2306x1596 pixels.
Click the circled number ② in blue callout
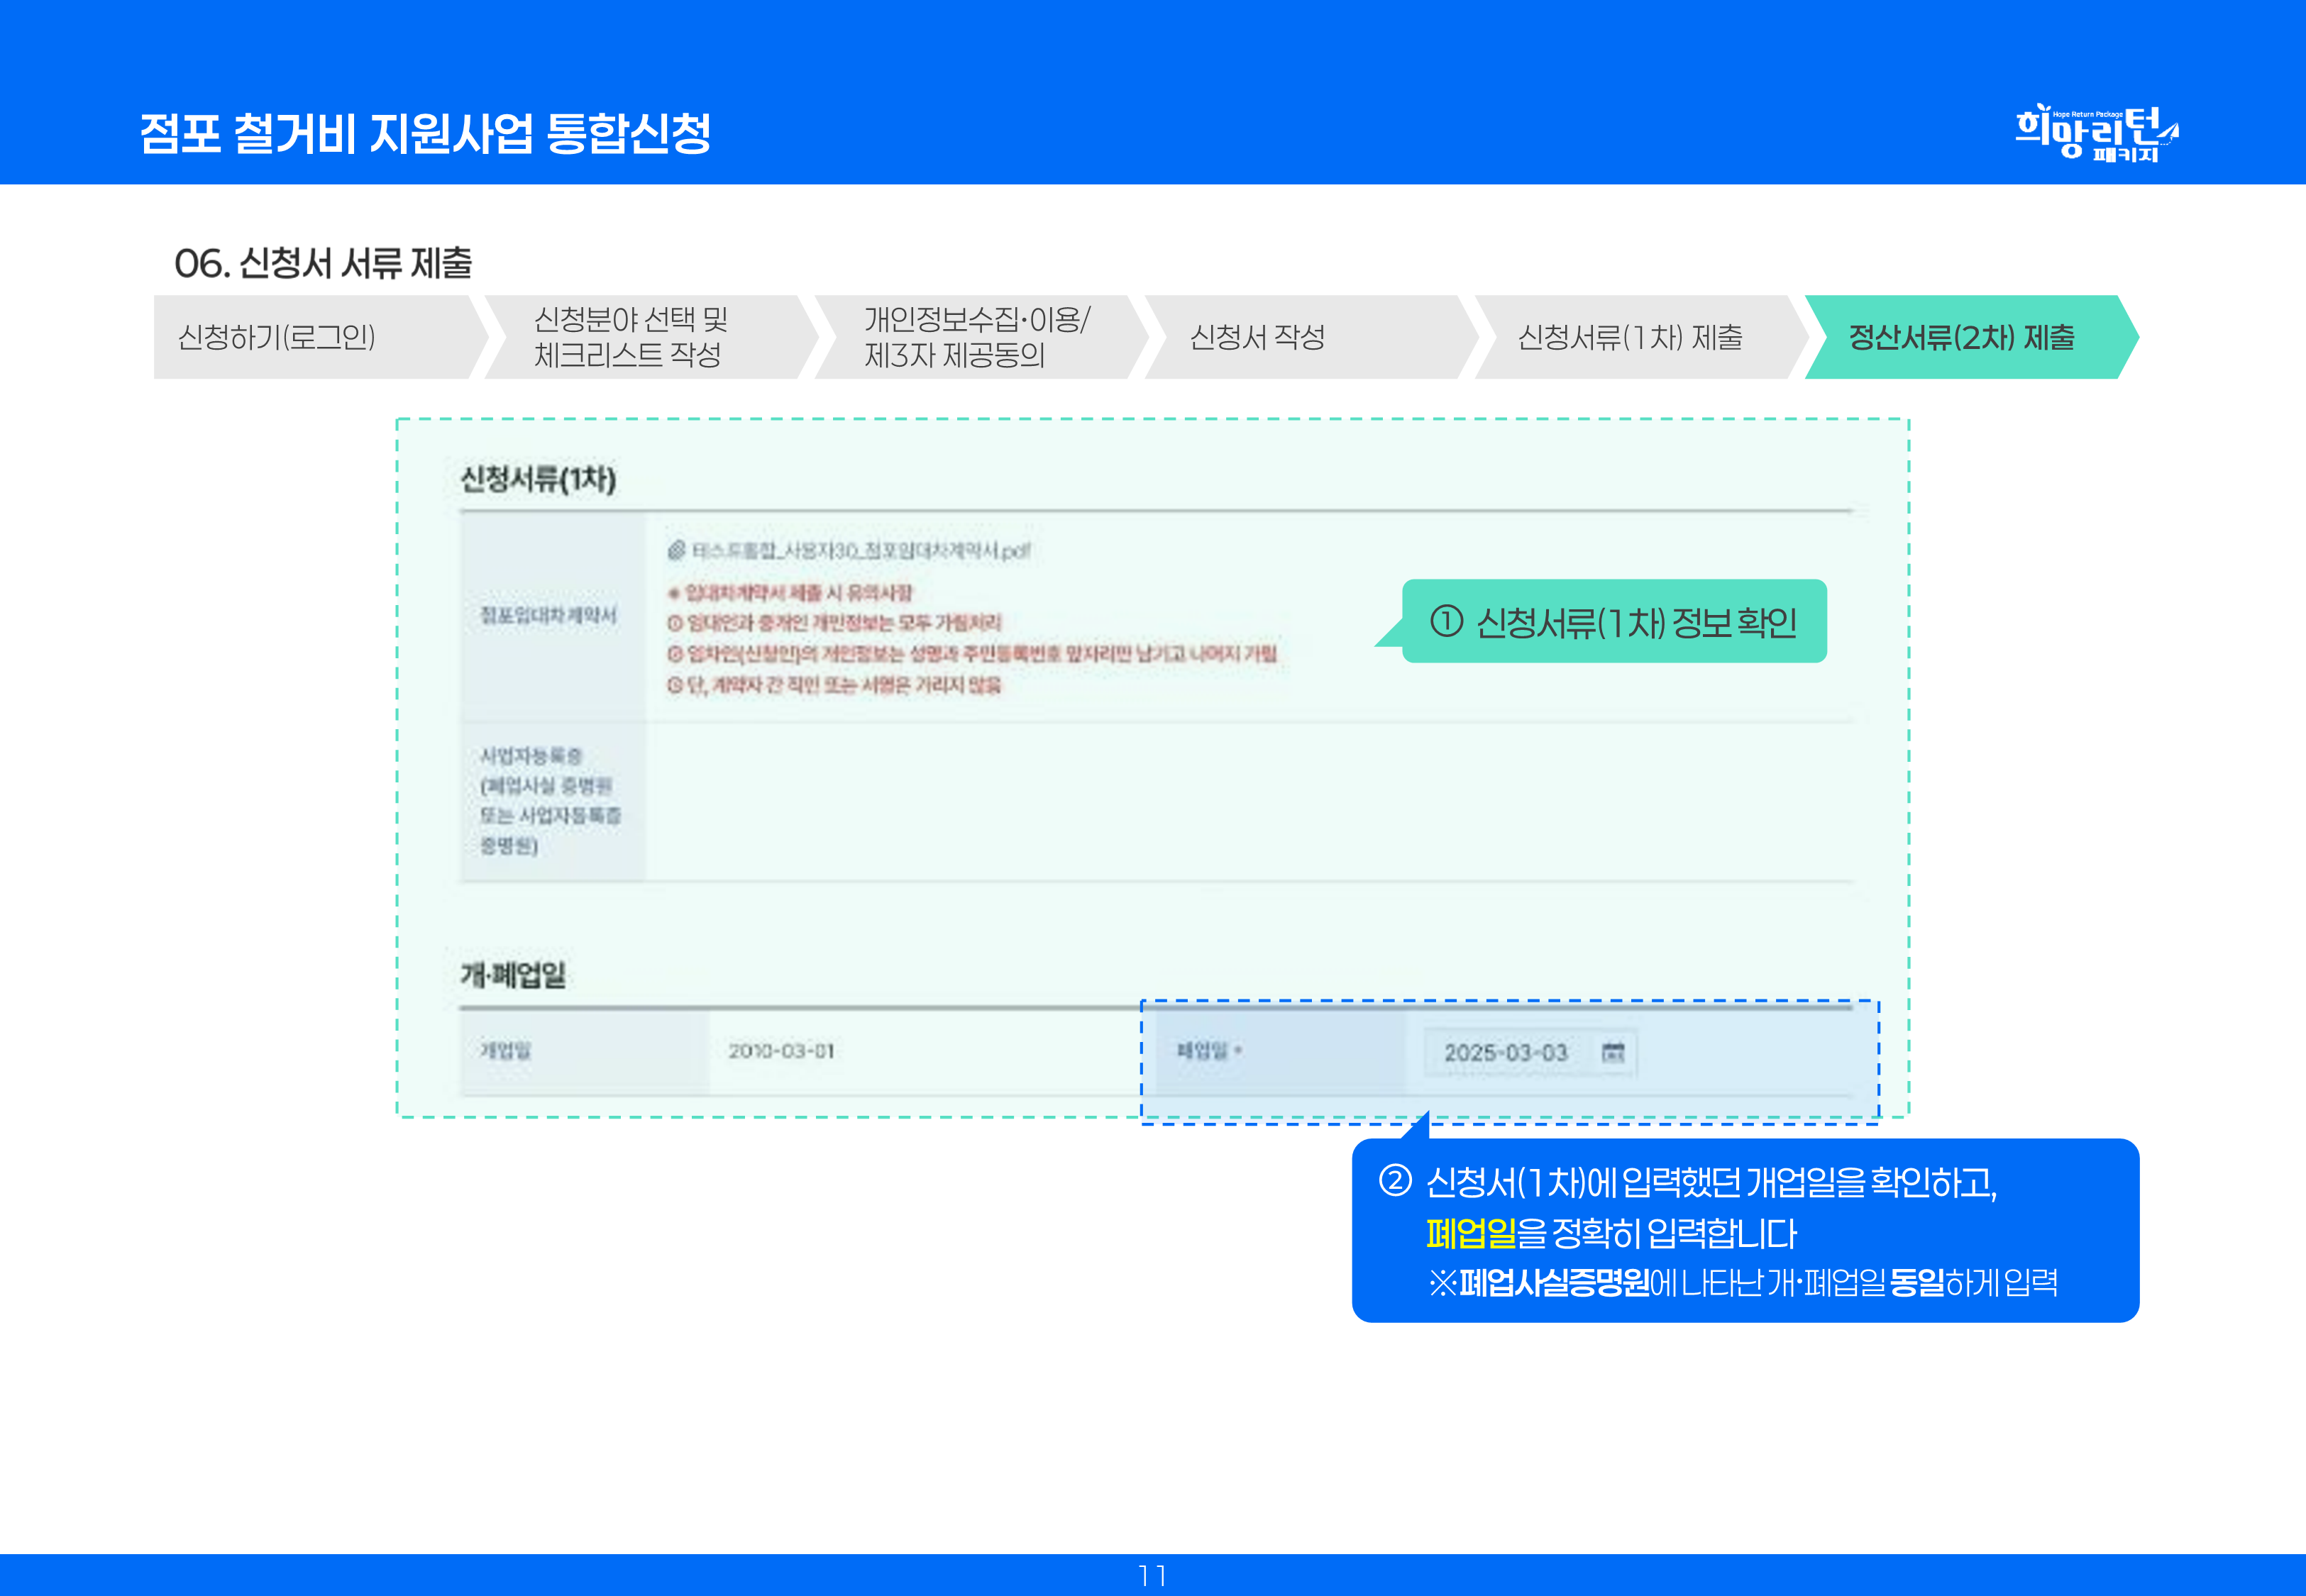(x=1395, y=1181)
